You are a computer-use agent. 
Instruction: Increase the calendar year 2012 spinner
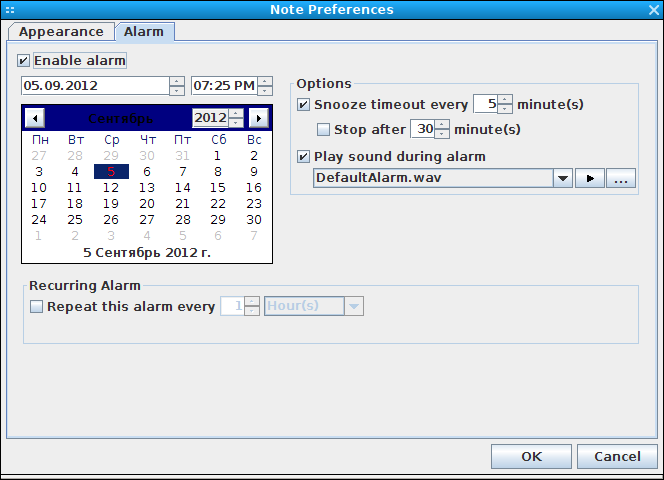tap(236, 113)
